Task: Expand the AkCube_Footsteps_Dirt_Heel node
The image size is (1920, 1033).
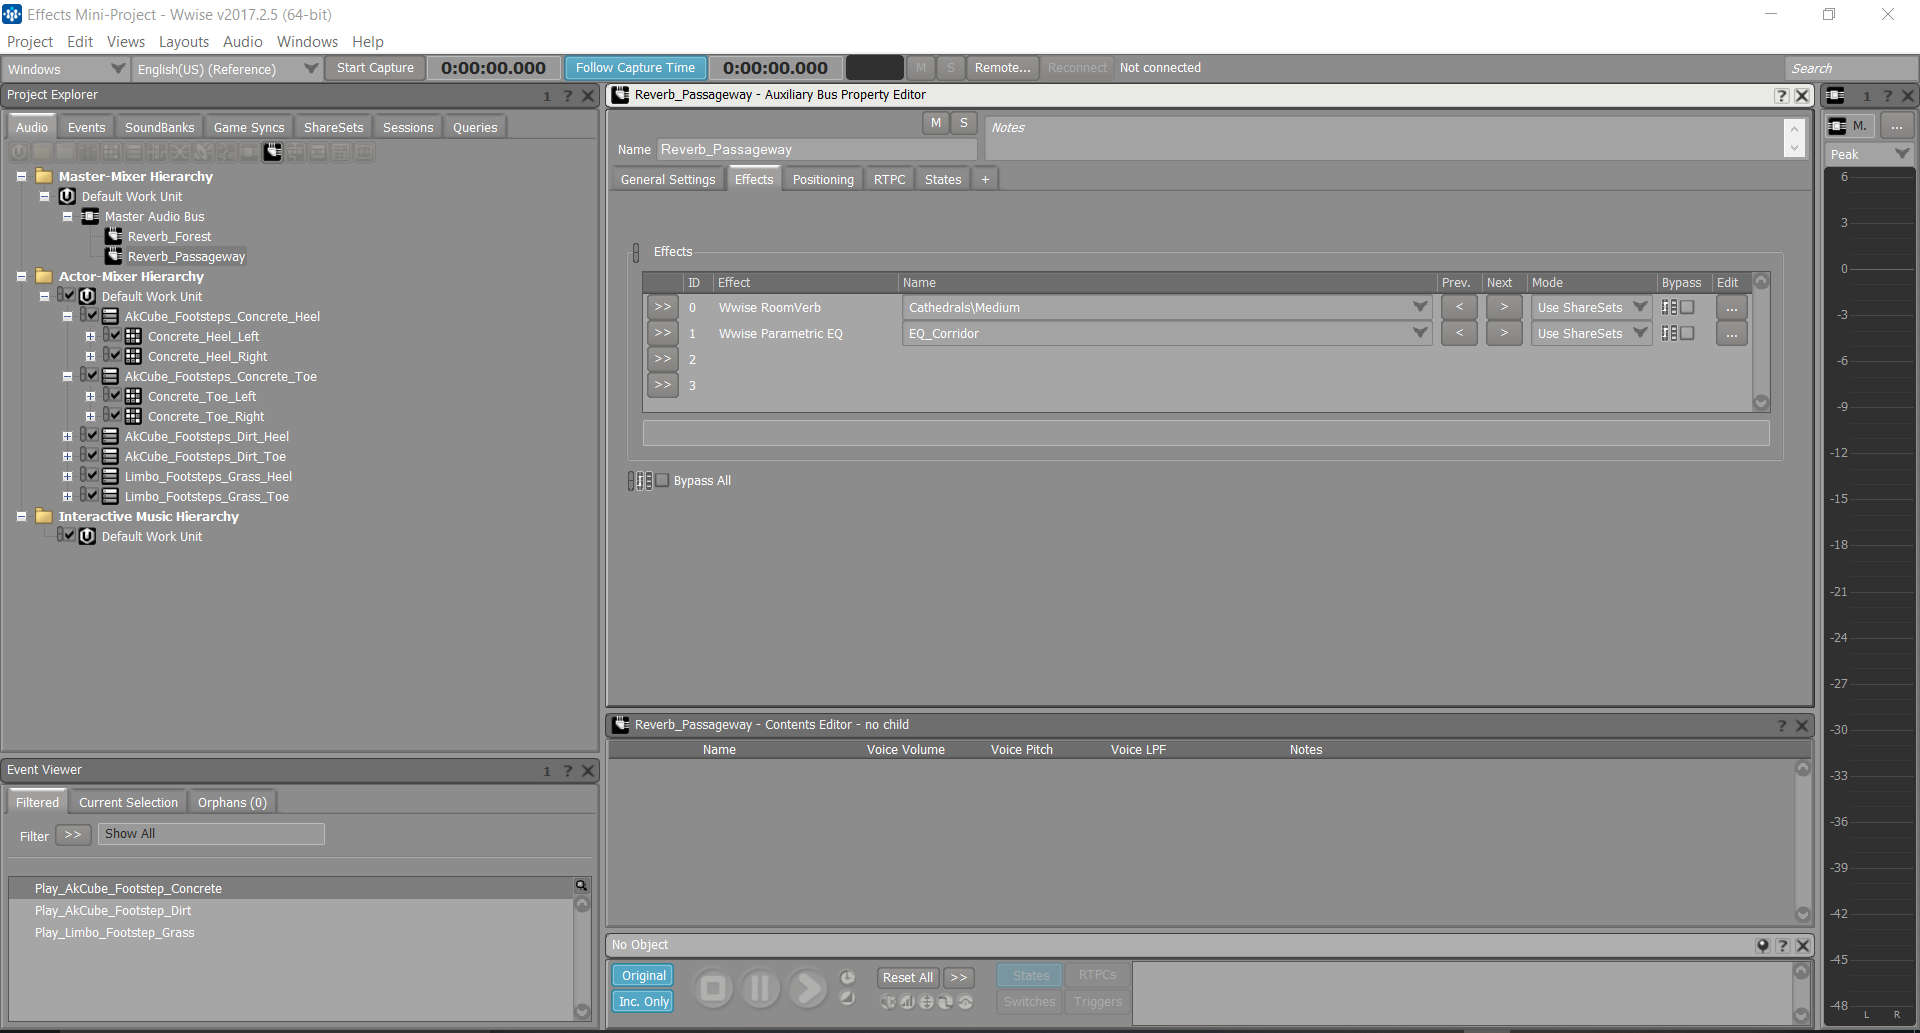Action: (x=67, y=436)
